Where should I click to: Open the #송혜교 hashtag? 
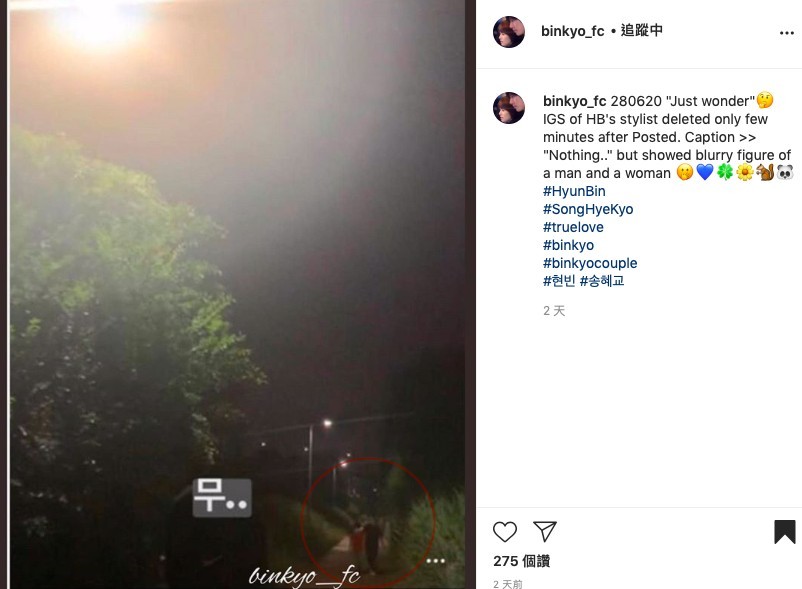coord(602,281)
